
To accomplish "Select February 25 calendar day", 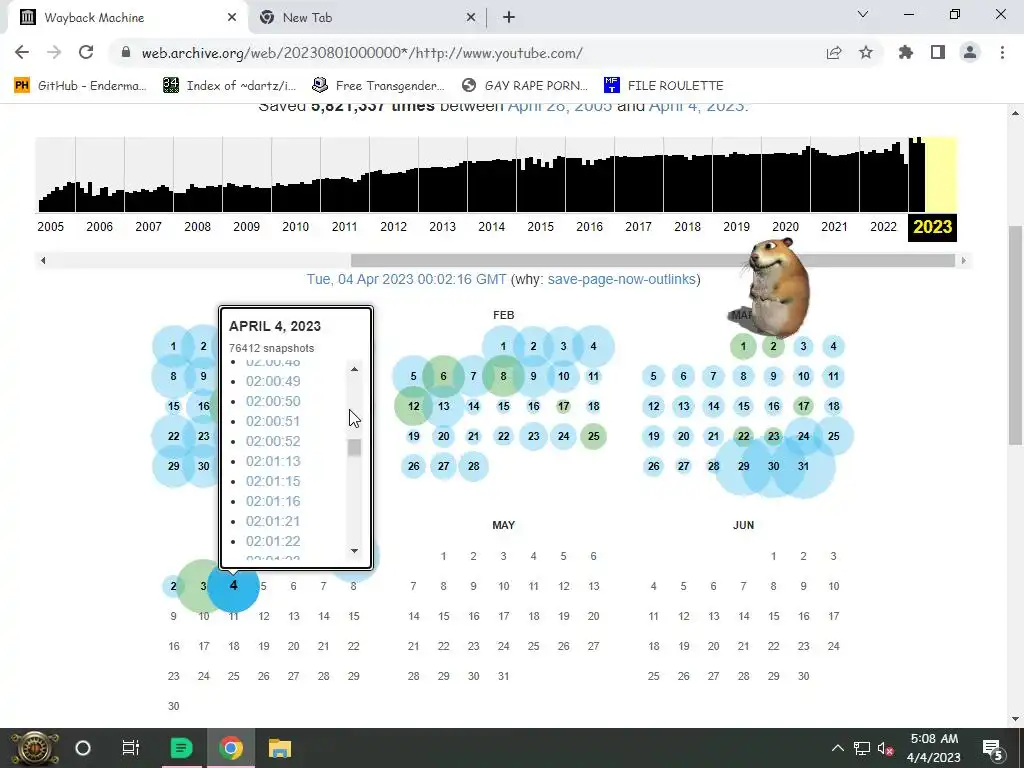I will tap(594, 436).
